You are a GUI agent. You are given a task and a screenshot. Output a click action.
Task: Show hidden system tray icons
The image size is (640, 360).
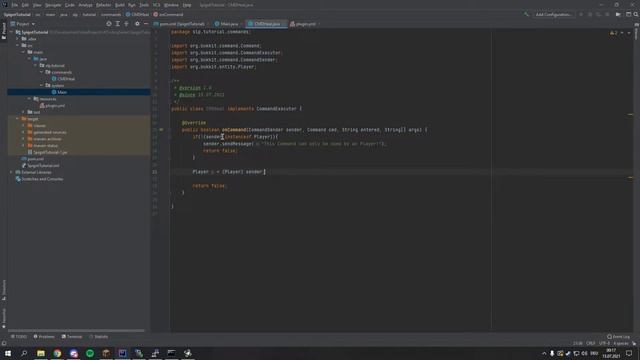[x=544, y=353]
